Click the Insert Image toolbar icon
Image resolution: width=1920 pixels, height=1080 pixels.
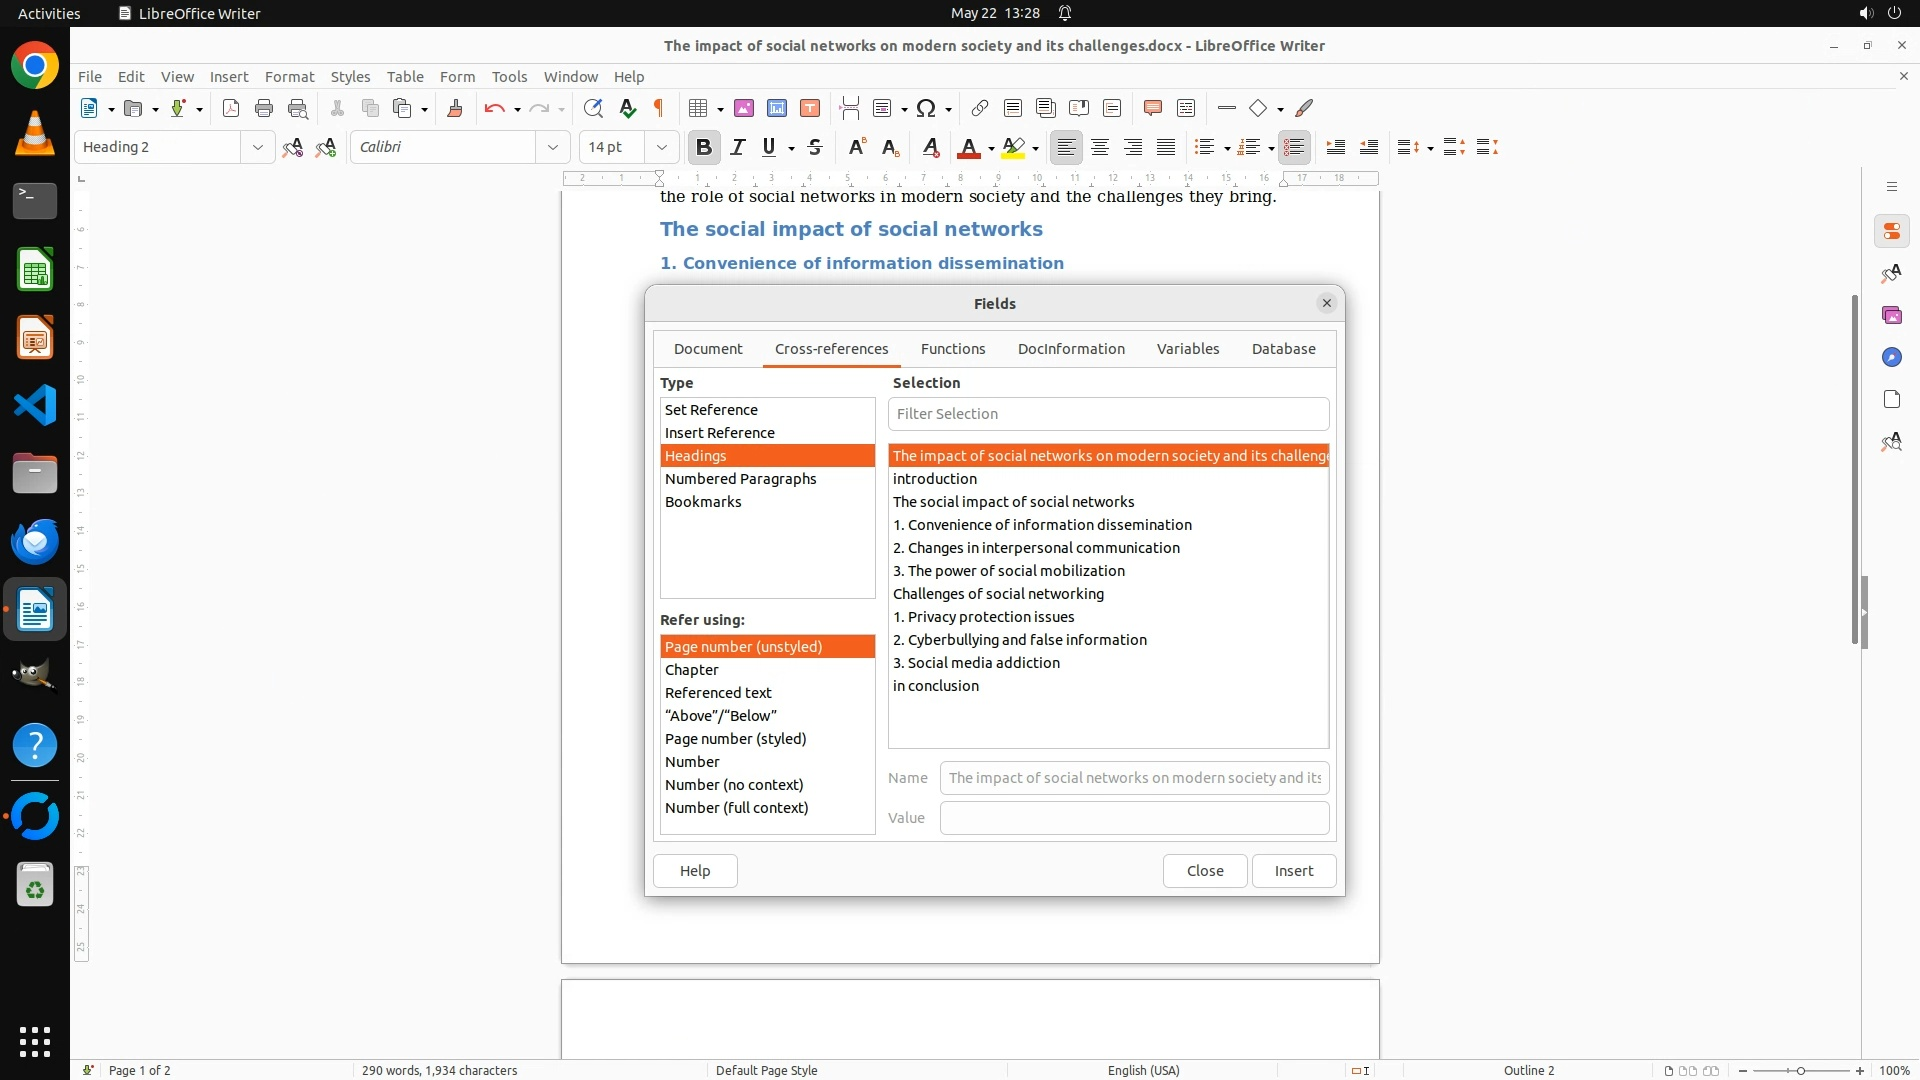coord(744,108)
